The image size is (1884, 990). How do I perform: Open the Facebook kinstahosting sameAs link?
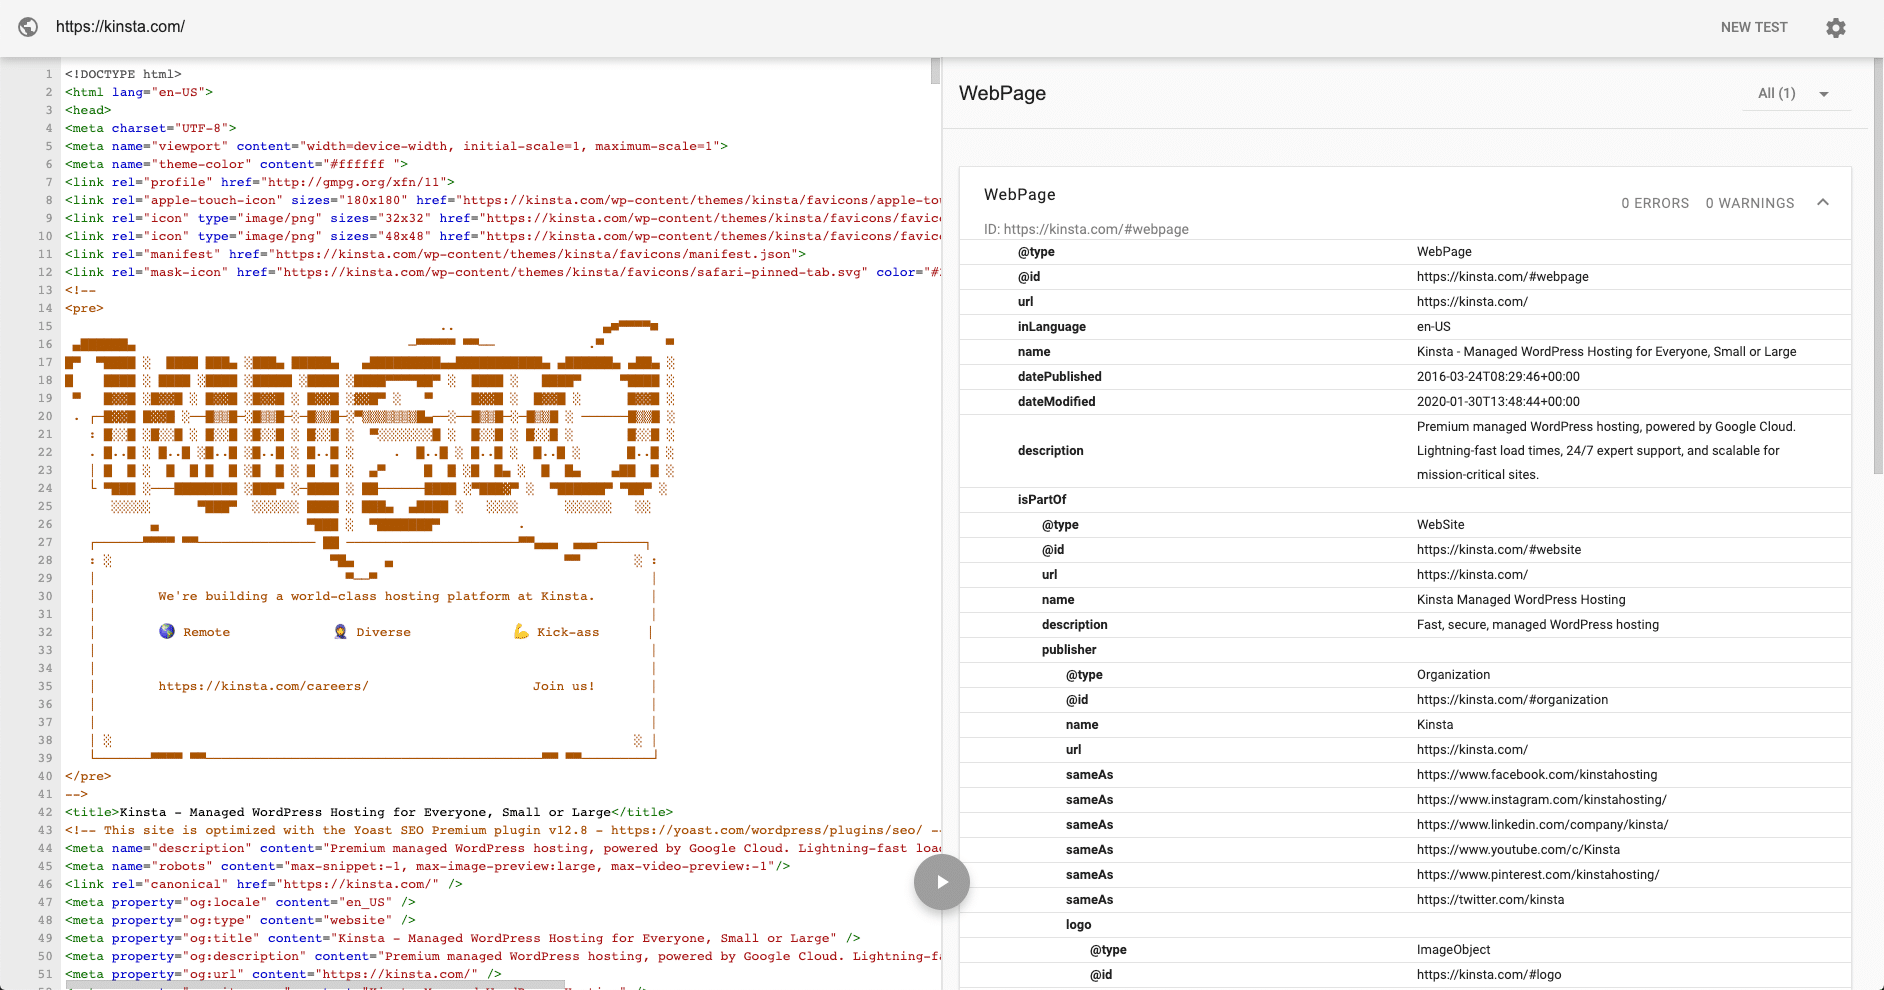[x=1536, y=774]
